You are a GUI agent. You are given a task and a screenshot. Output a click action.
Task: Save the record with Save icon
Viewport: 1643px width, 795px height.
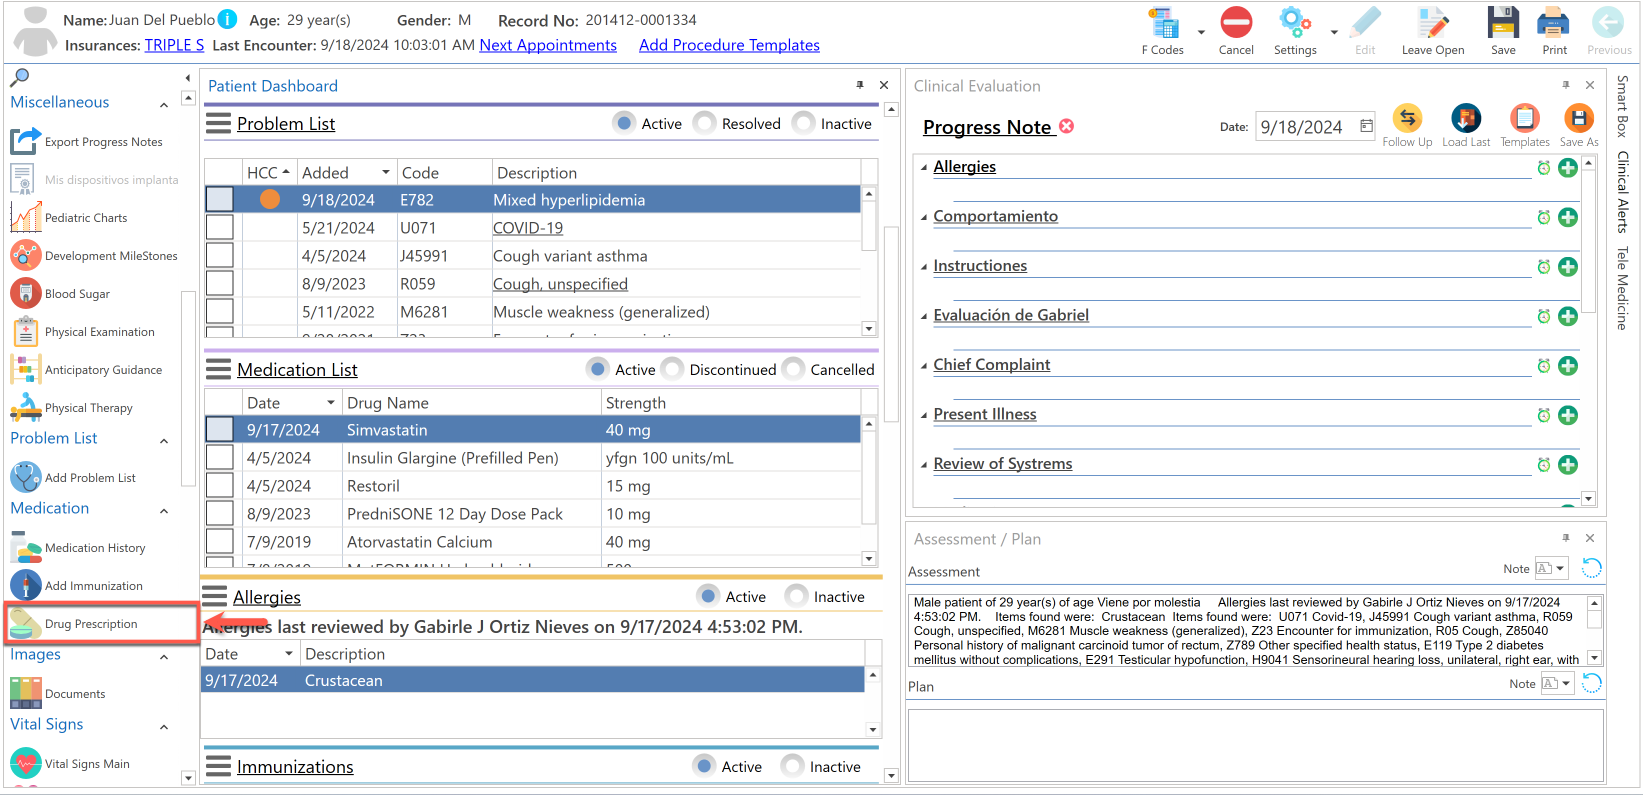pyautogui.click(x=1503, y=23)
